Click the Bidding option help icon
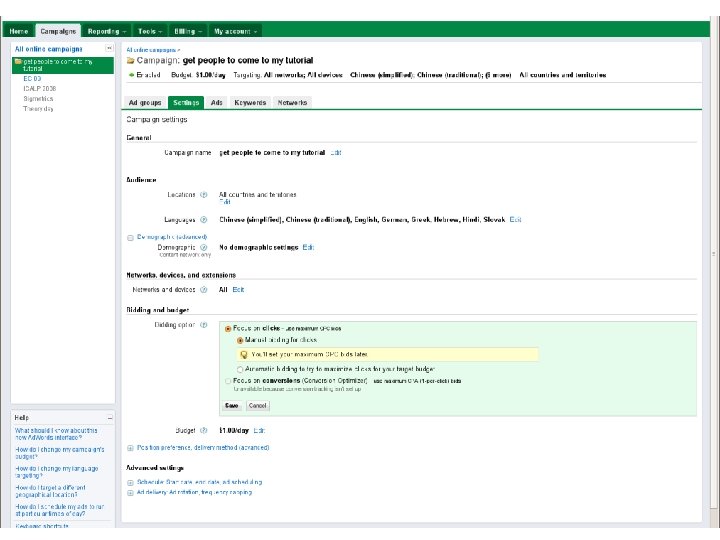Image resolution: width=720 pixels, height=540 pixels. pos(203,325)
